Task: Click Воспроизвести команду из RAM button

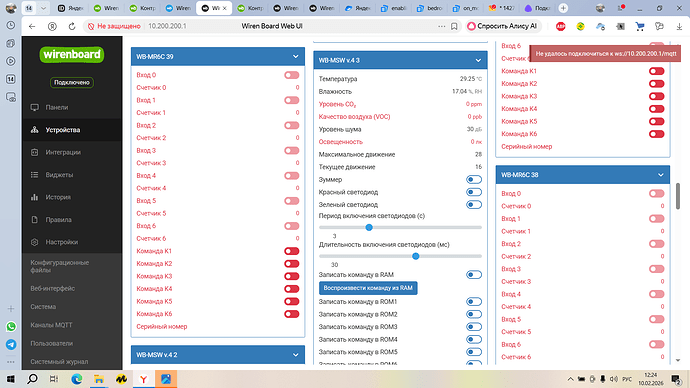Action: pos(368,288)
